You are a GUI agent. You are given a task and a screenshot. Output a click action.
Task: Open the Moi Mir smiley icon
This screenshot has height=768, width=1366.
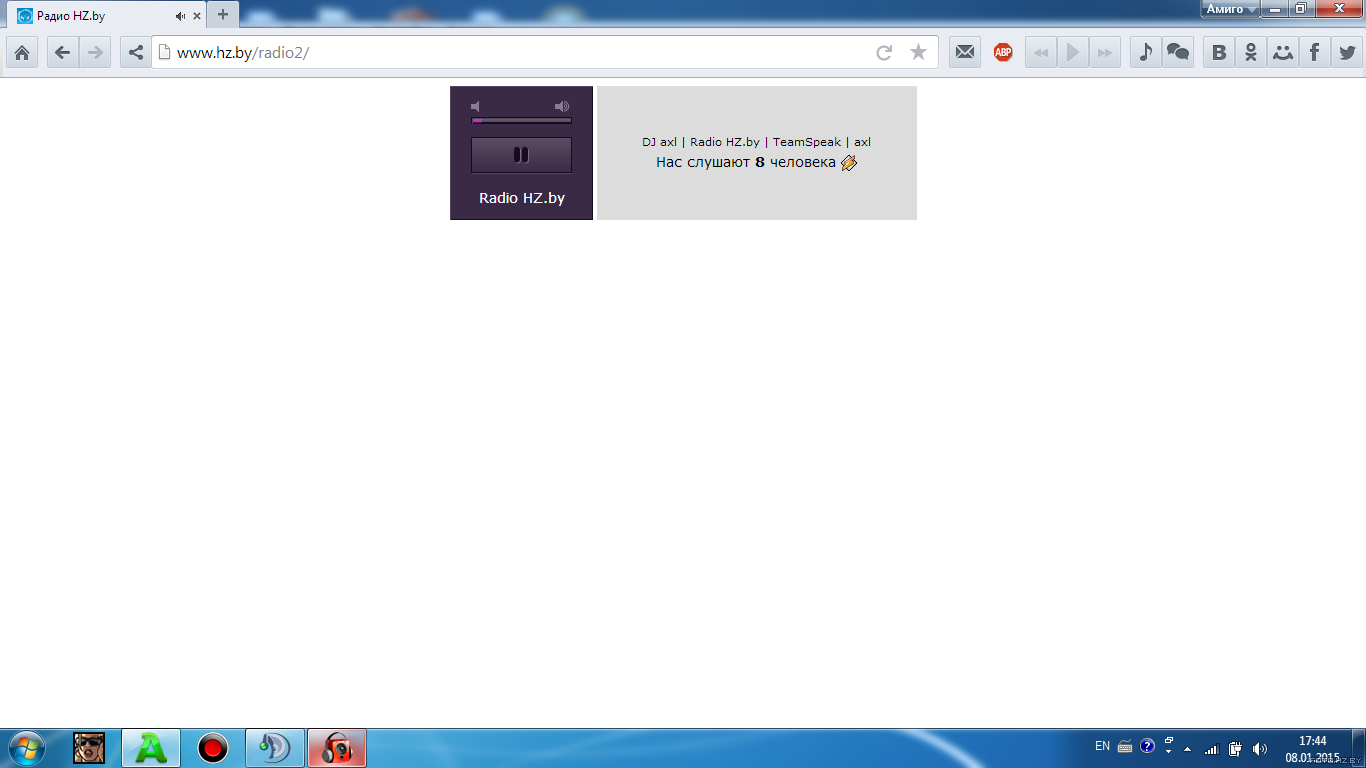(1282, 52)
